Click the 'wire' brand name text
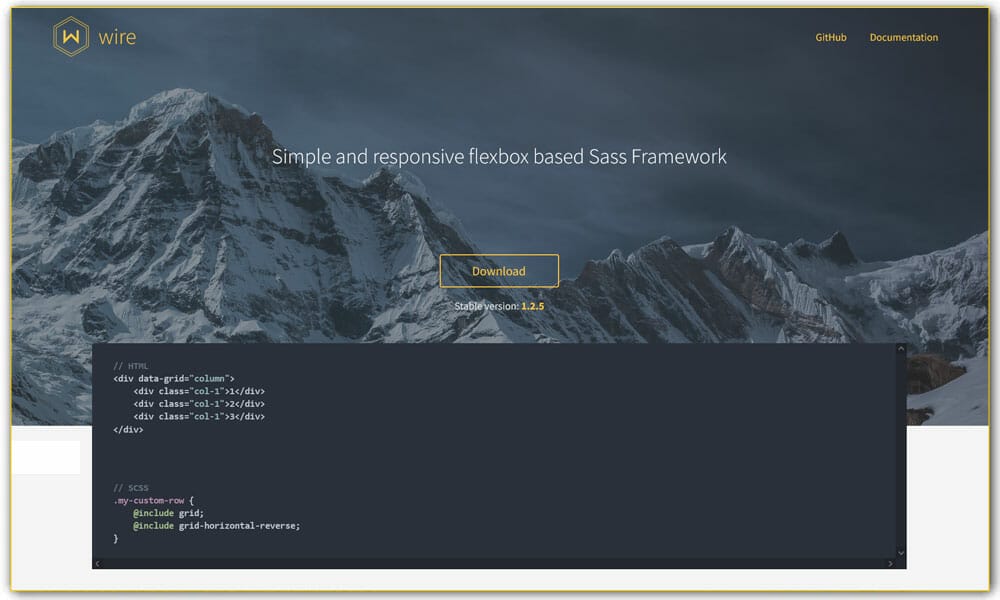Image resolution: width=1000 pixels, height=600 pixels. 117,38
